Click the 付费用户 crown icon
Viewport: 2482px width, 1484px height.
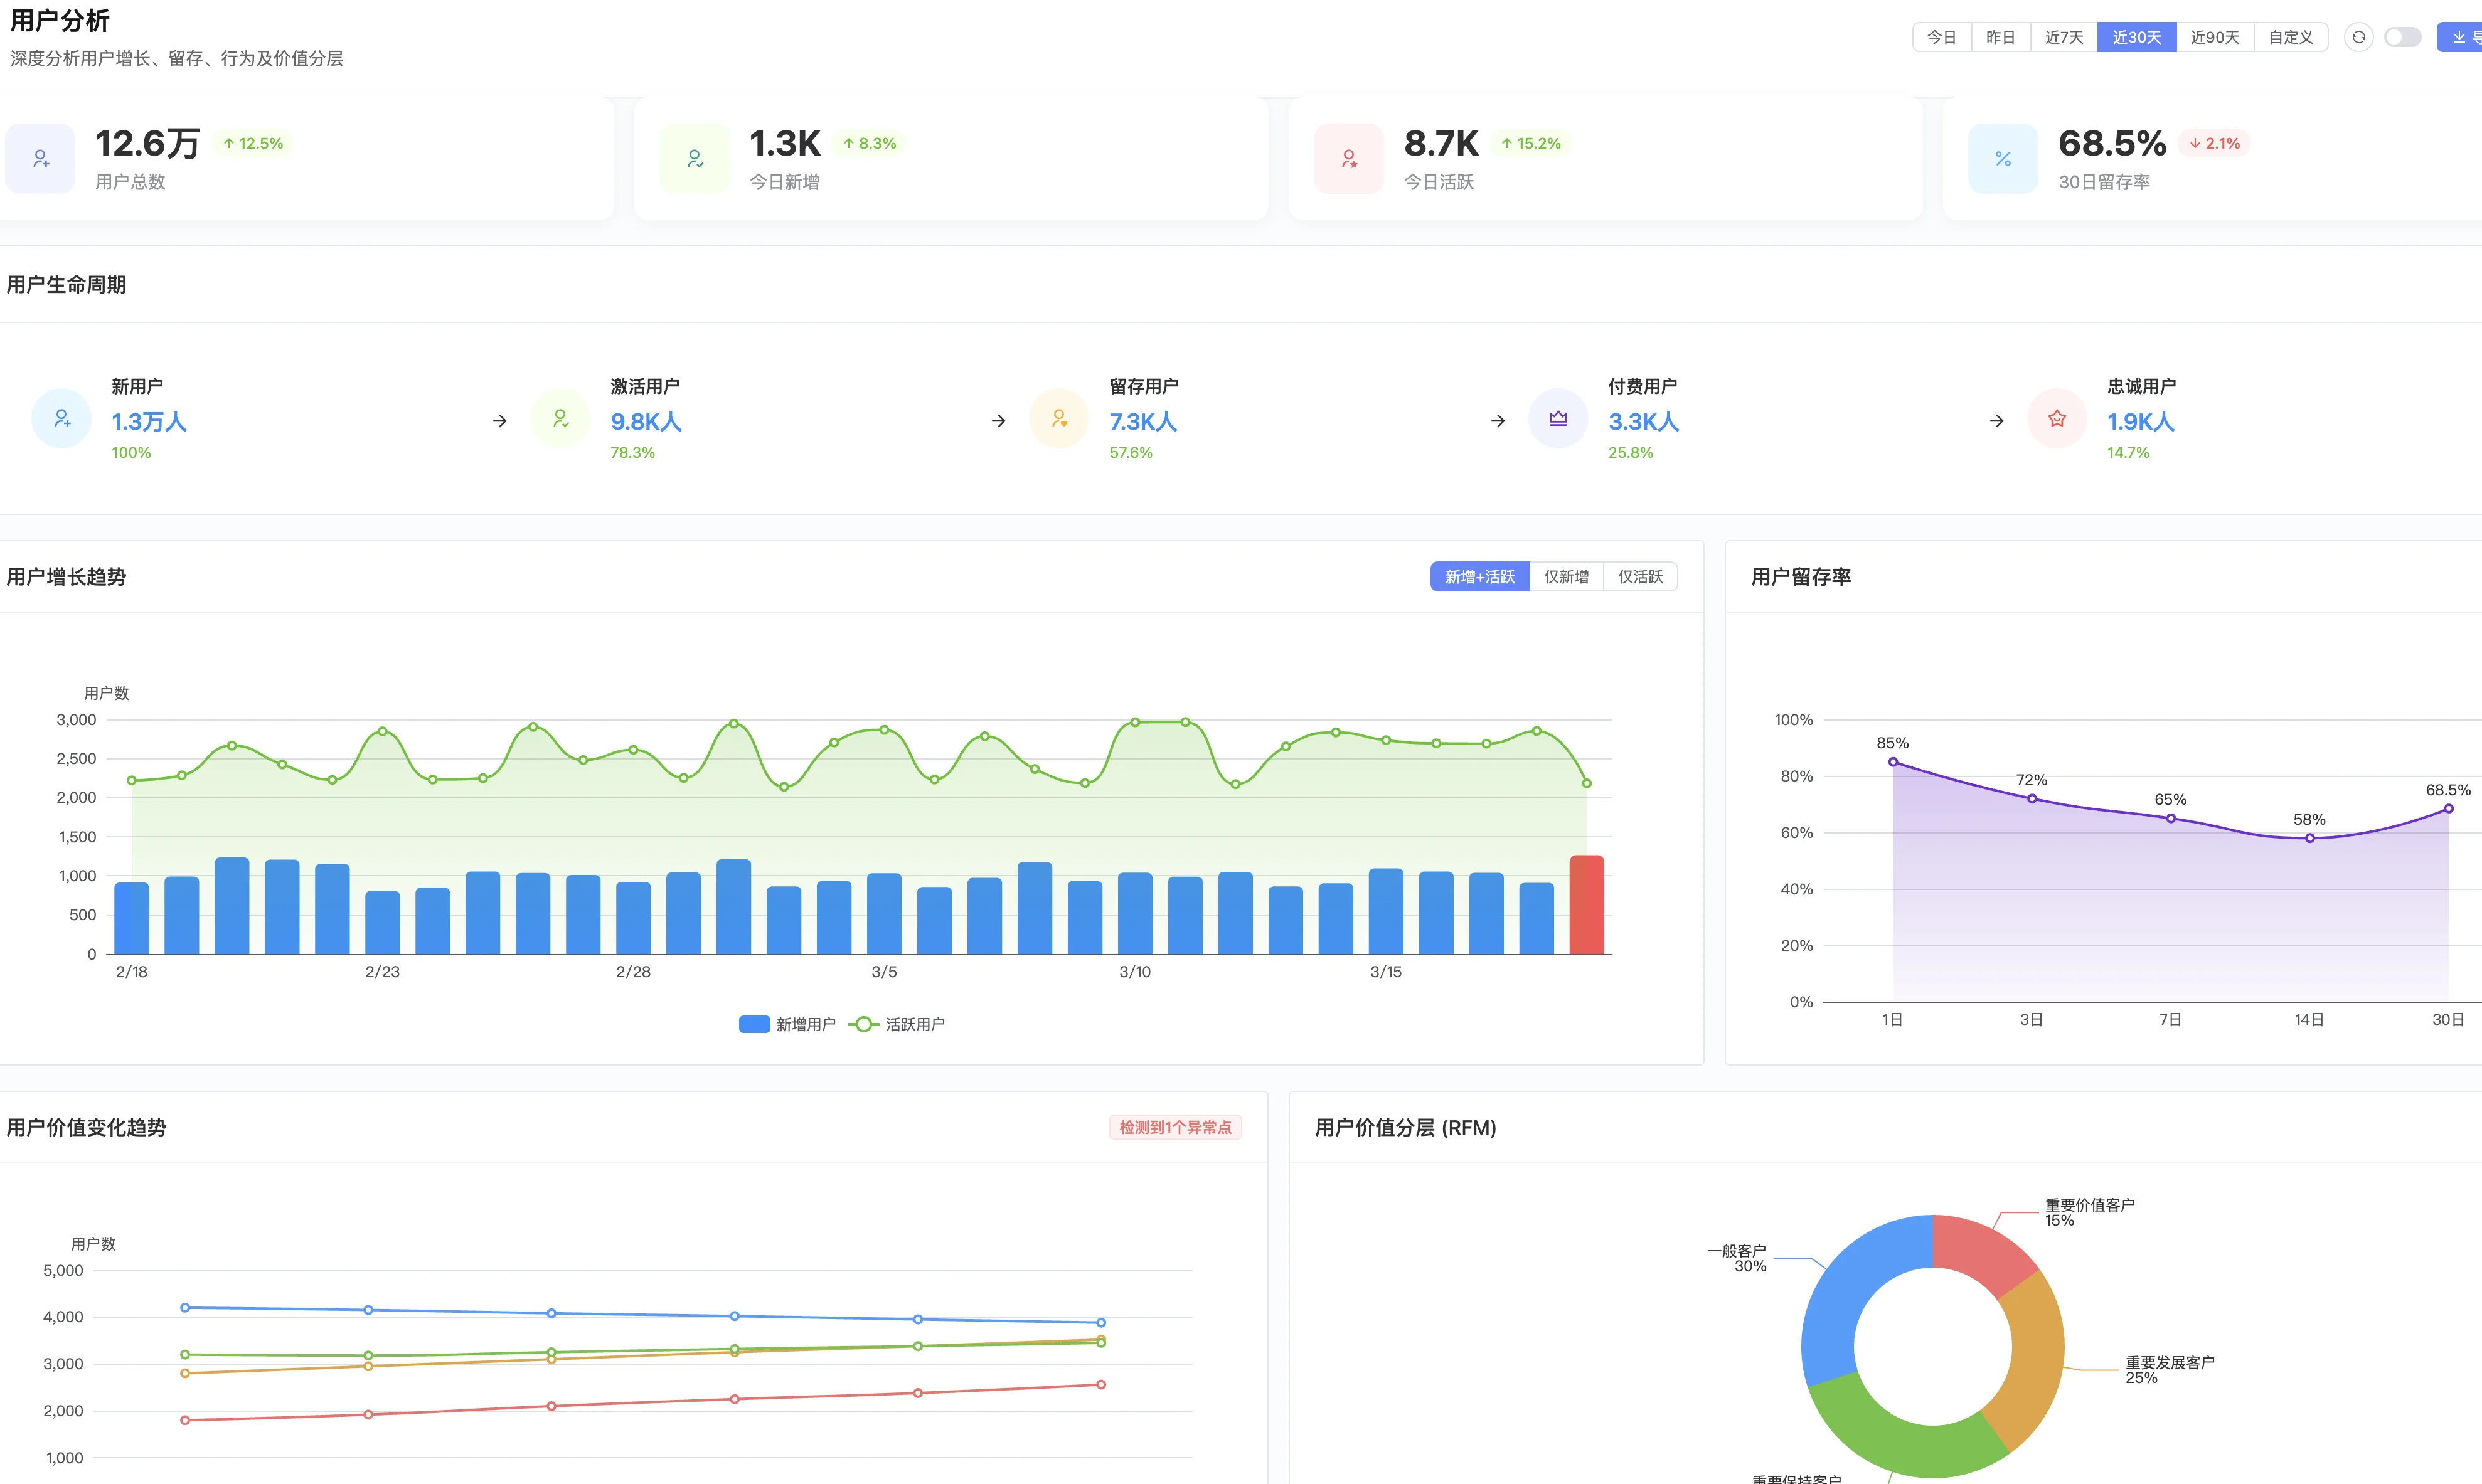[x=1558, y=418]
